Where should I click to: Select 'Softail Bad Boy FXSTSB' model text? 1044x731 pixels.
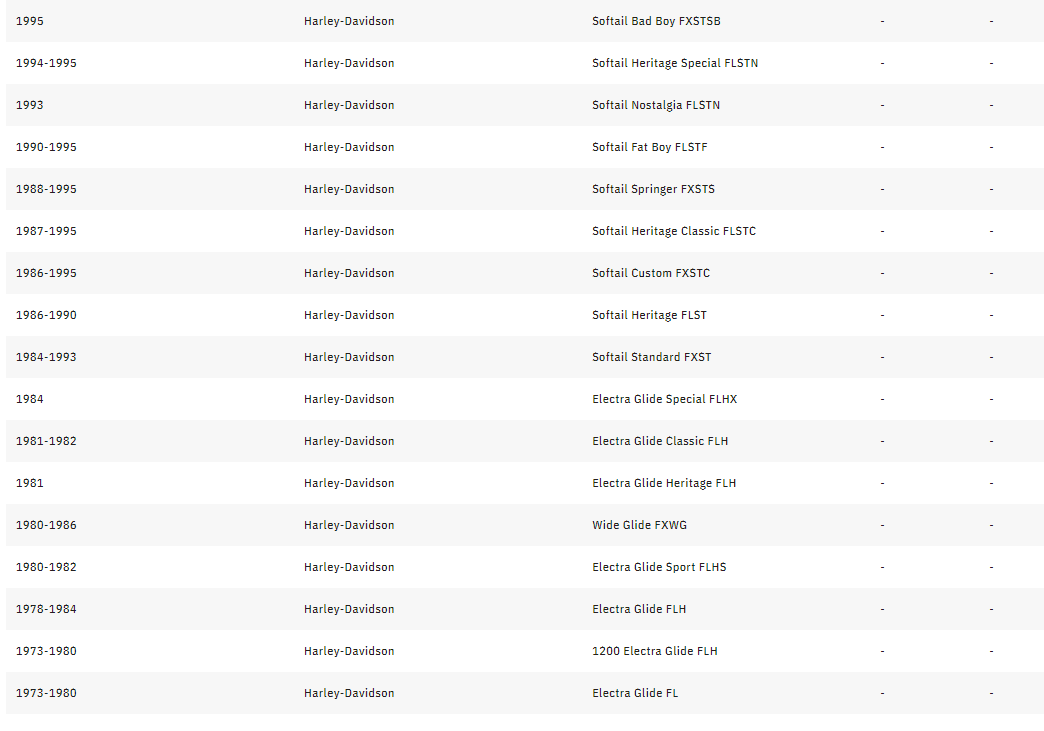(656, 21)
